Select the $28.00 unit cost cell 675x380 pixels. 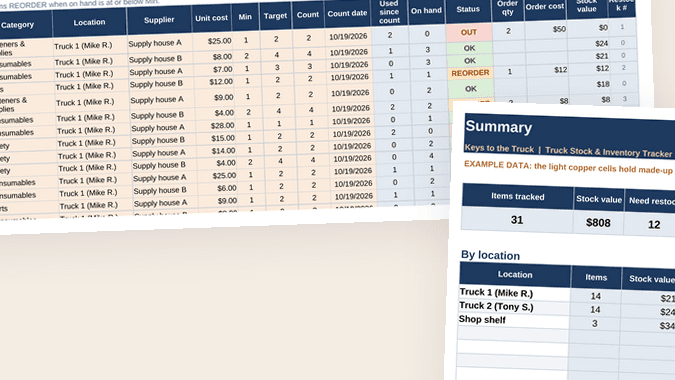click(x=216, y=126)
